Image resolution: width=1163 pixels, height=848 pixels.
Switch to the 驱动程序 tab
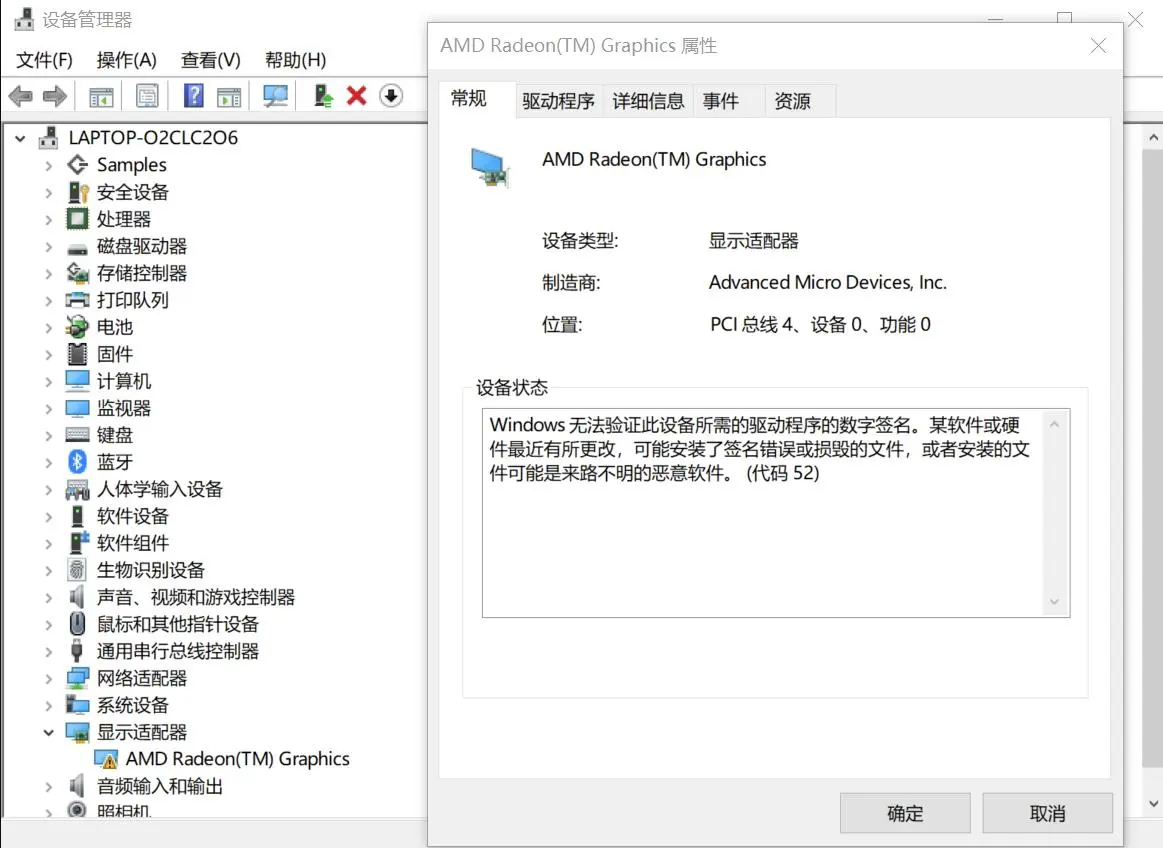pos(558,101)
